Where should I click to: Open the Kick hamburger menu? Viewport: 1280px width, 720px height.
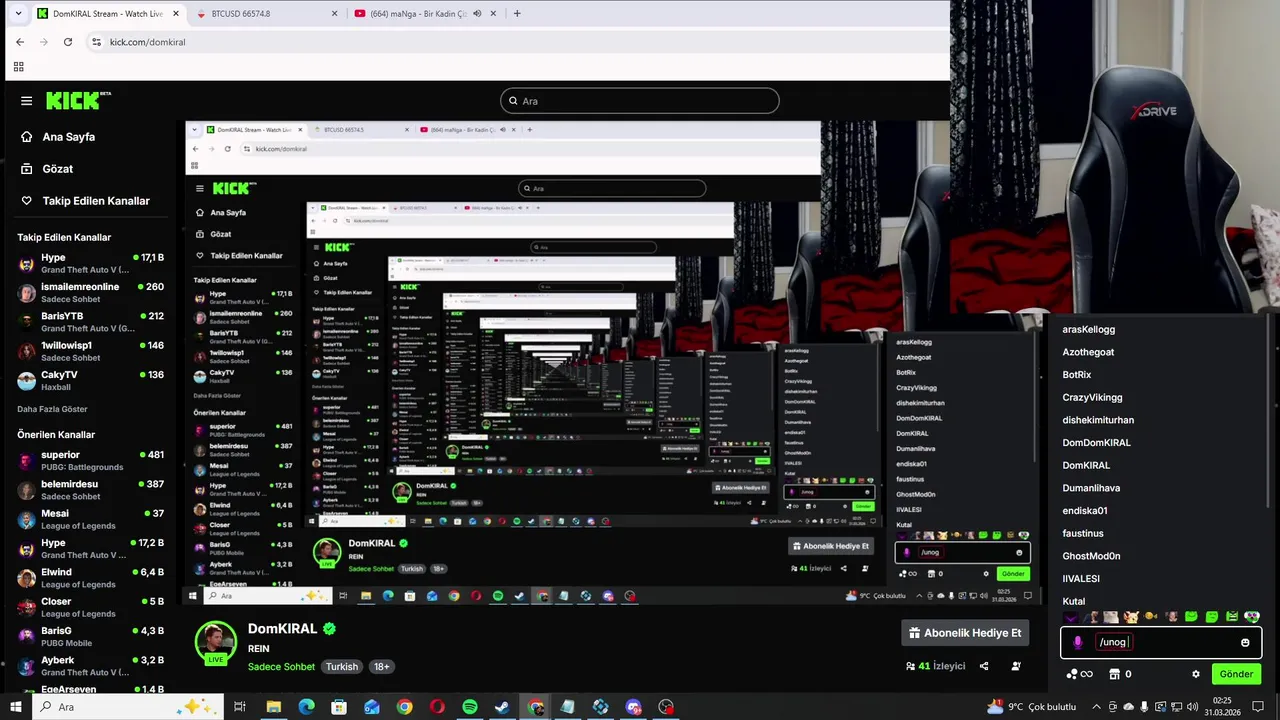(26, 101)
